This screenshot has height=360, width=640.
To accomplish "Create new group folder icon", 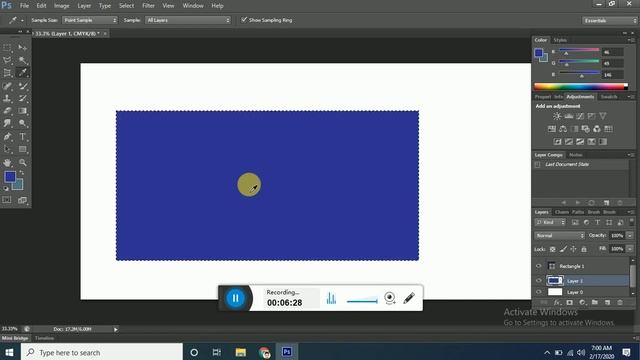I will (x=595, y=302).
